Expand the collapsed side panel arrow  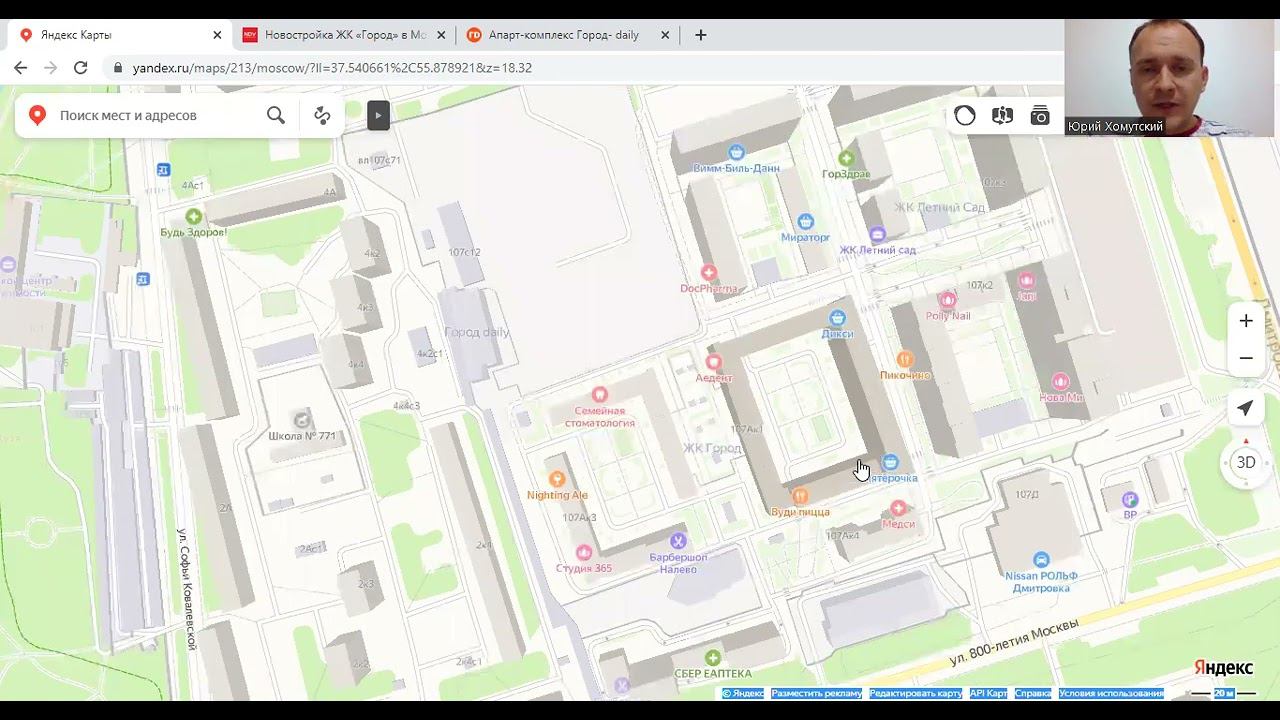378,116
